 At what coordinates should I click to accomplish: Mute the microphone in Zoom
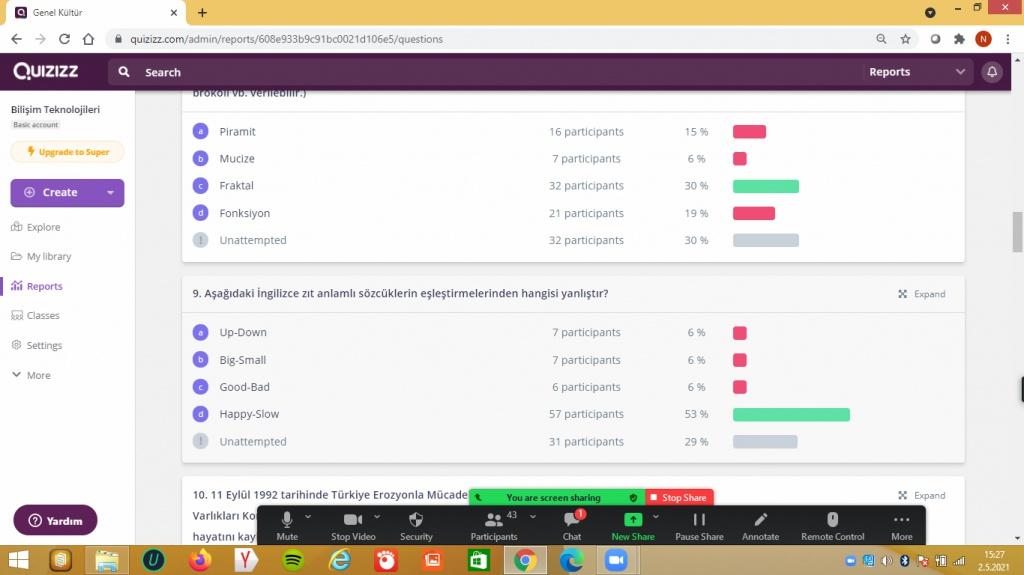coord(287,520)
